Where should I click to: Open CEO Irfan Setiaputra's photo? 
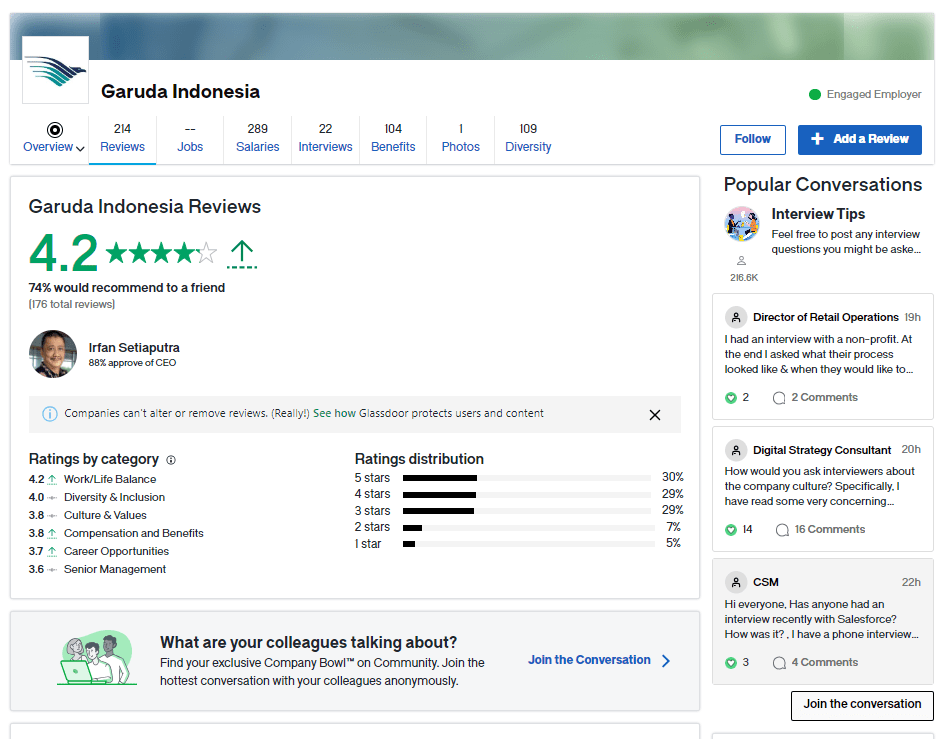(53, 354)
